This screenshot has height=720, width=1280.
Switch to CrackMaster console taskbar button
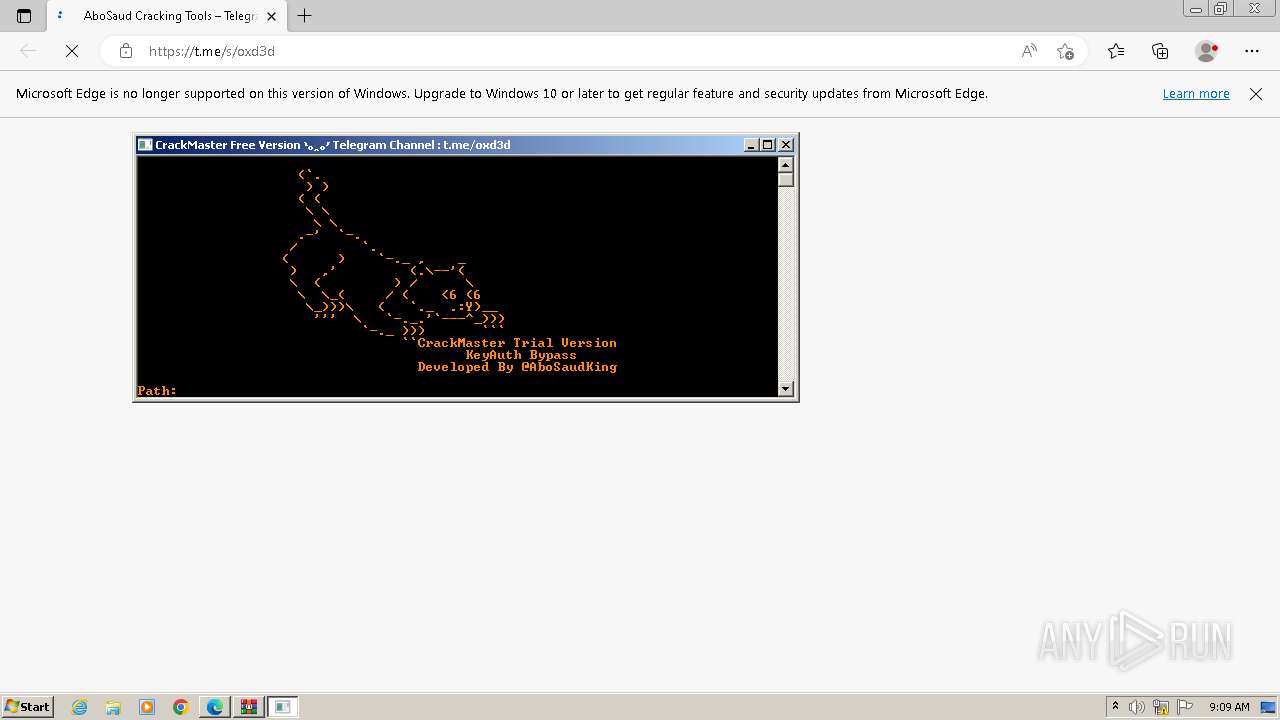coord(283,707)
